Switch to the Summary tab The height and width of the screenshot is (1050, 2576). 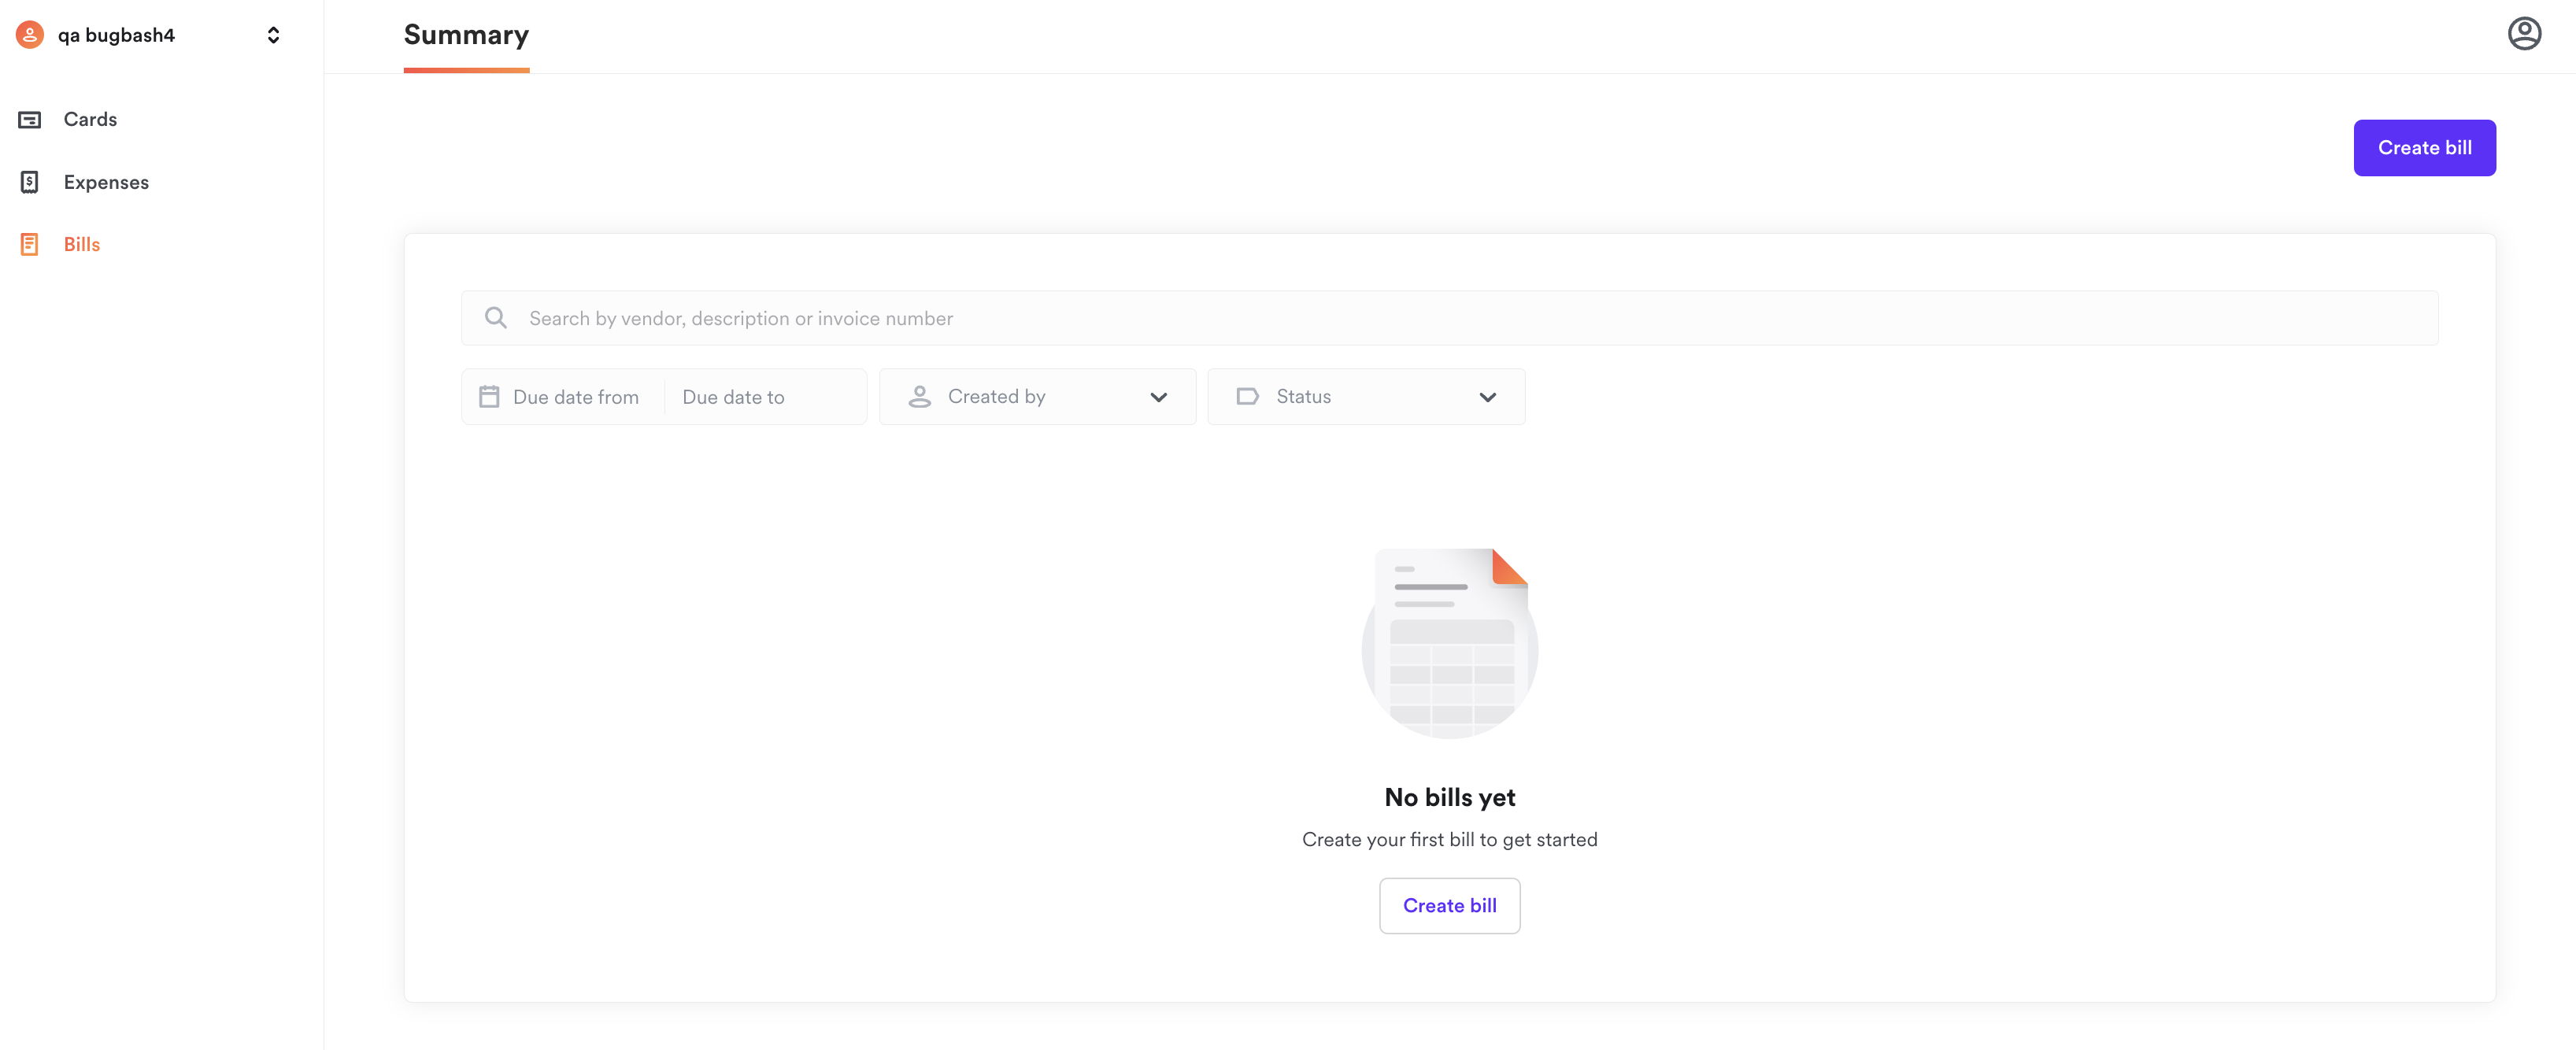point(466,35)
